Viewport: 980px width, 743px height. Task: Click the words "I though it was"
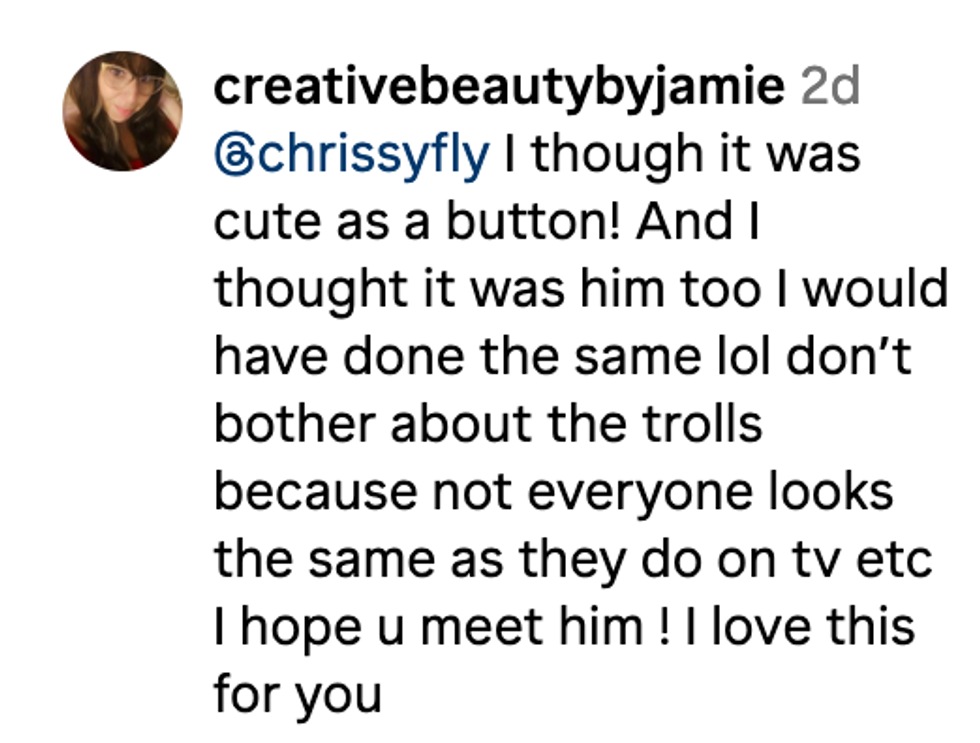[682, 156]
